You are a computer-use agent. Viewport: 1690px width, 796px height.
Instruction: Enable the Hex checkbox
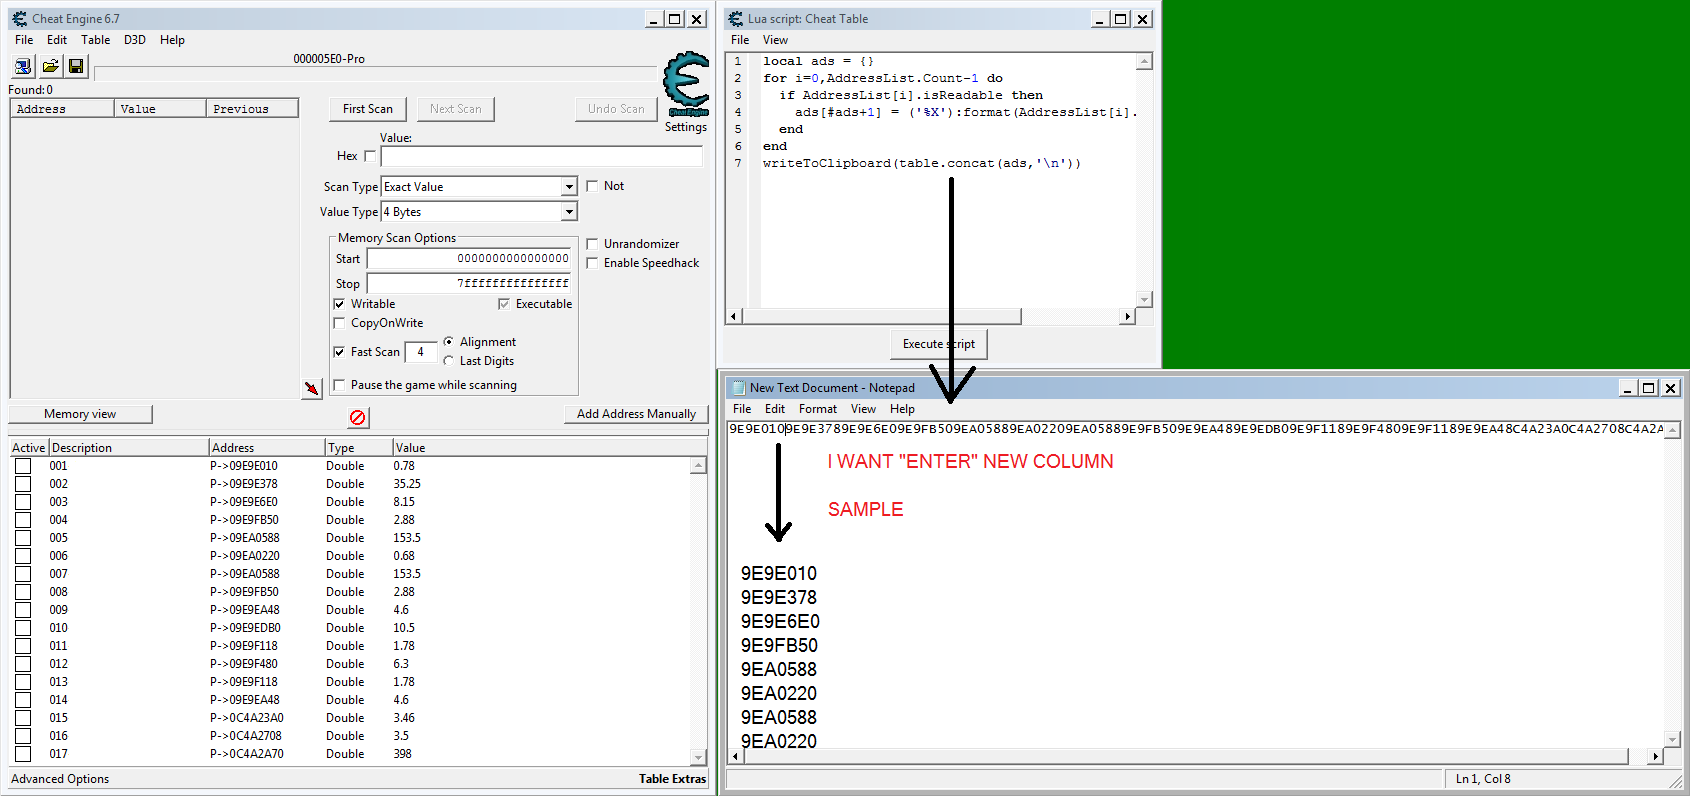[370, 156]
